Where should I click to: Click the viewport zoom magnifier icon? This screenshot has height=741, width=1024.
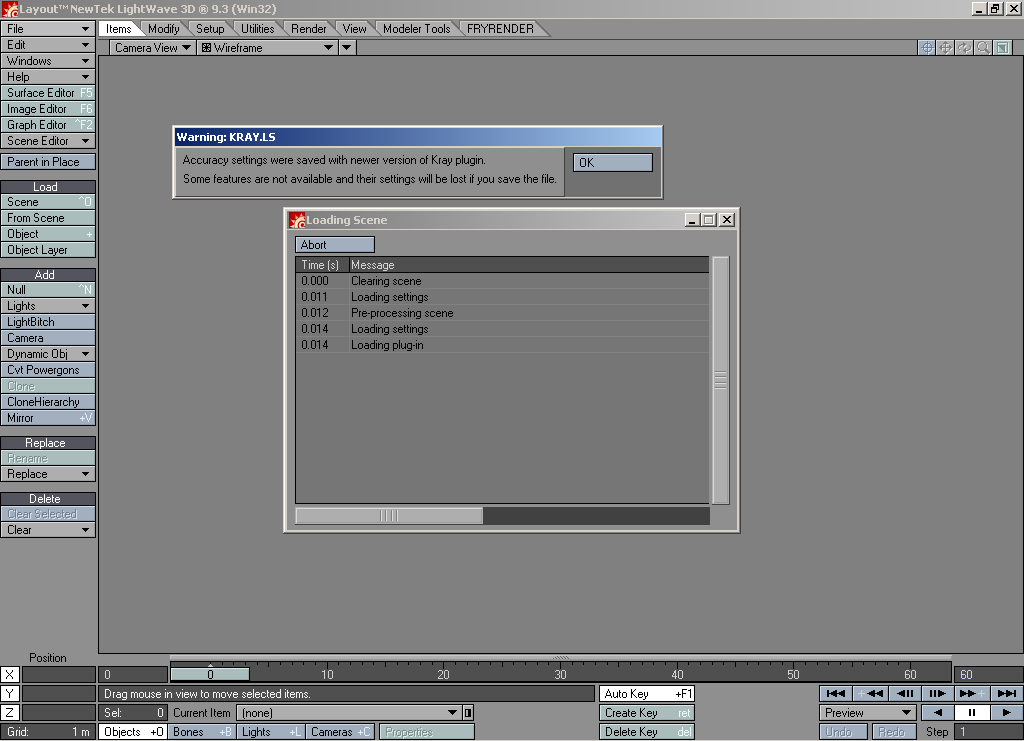(x=983, y=48)
